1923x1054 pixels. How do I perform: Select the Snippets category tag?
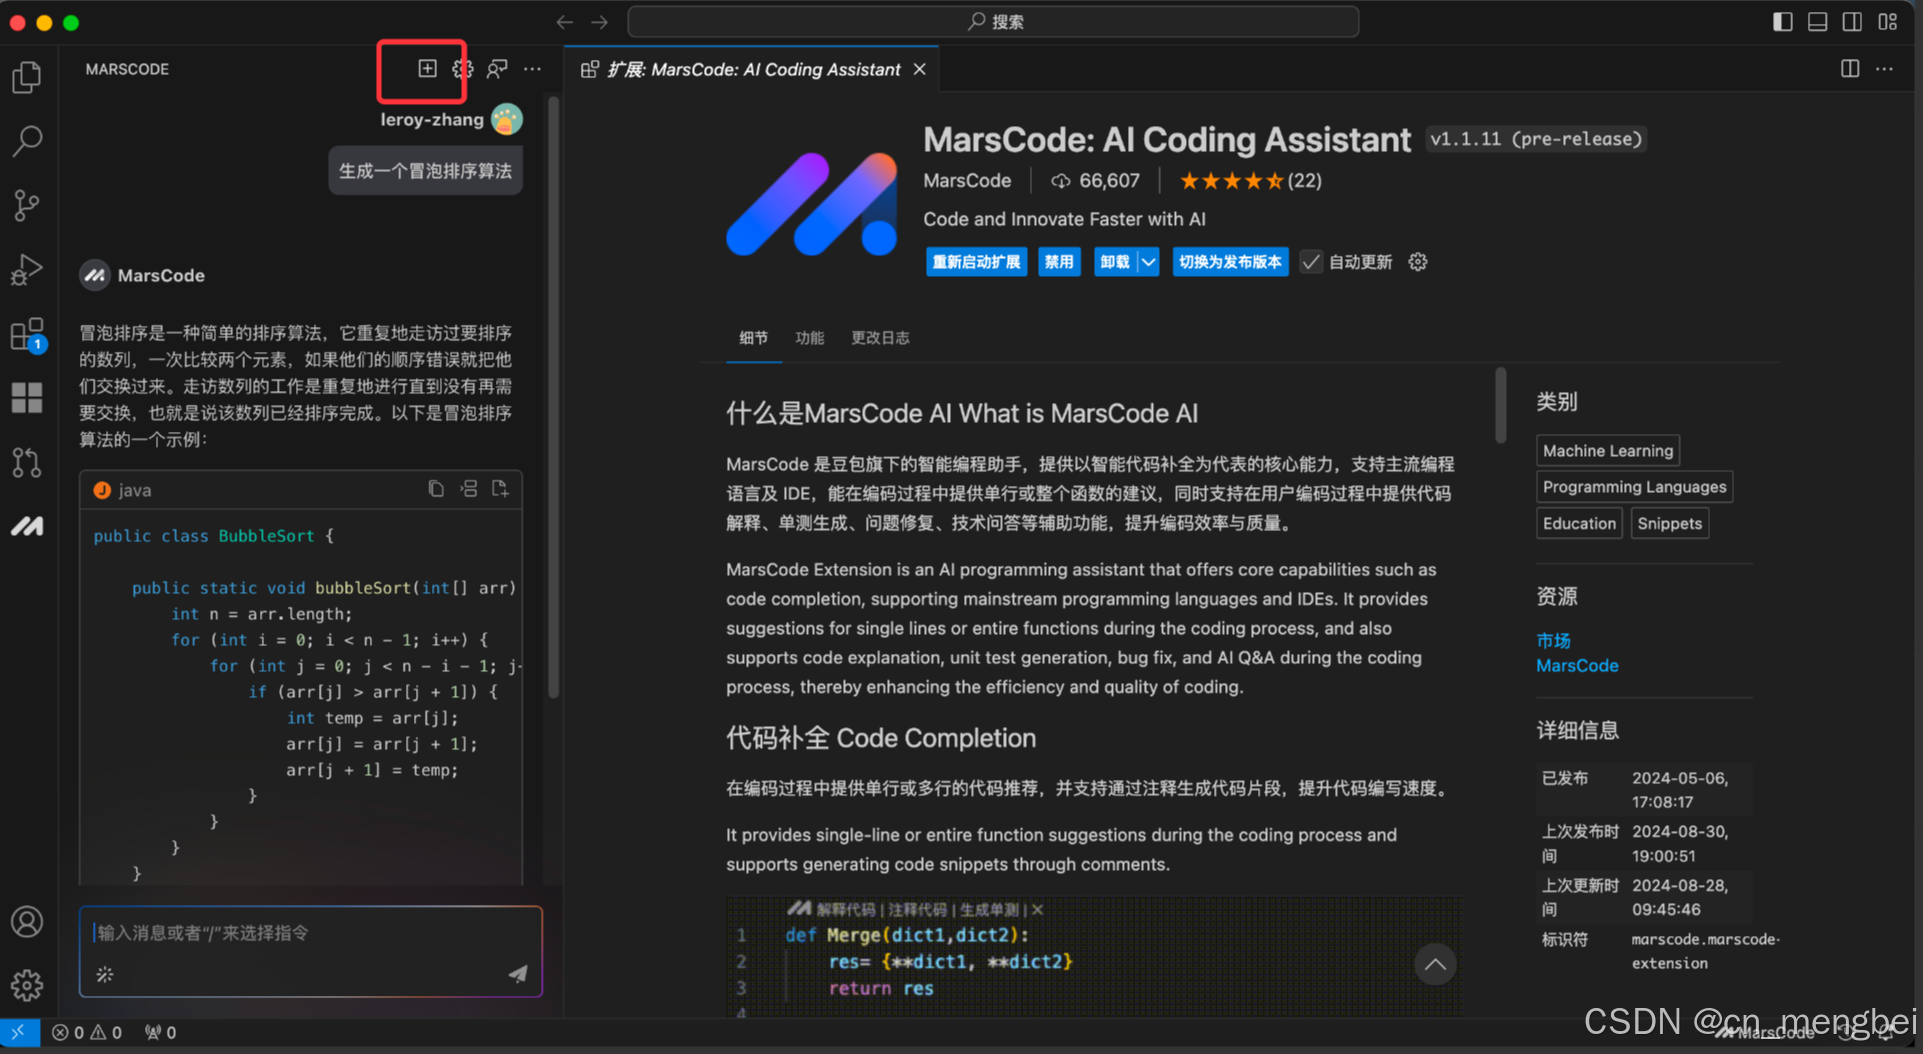1669,524
